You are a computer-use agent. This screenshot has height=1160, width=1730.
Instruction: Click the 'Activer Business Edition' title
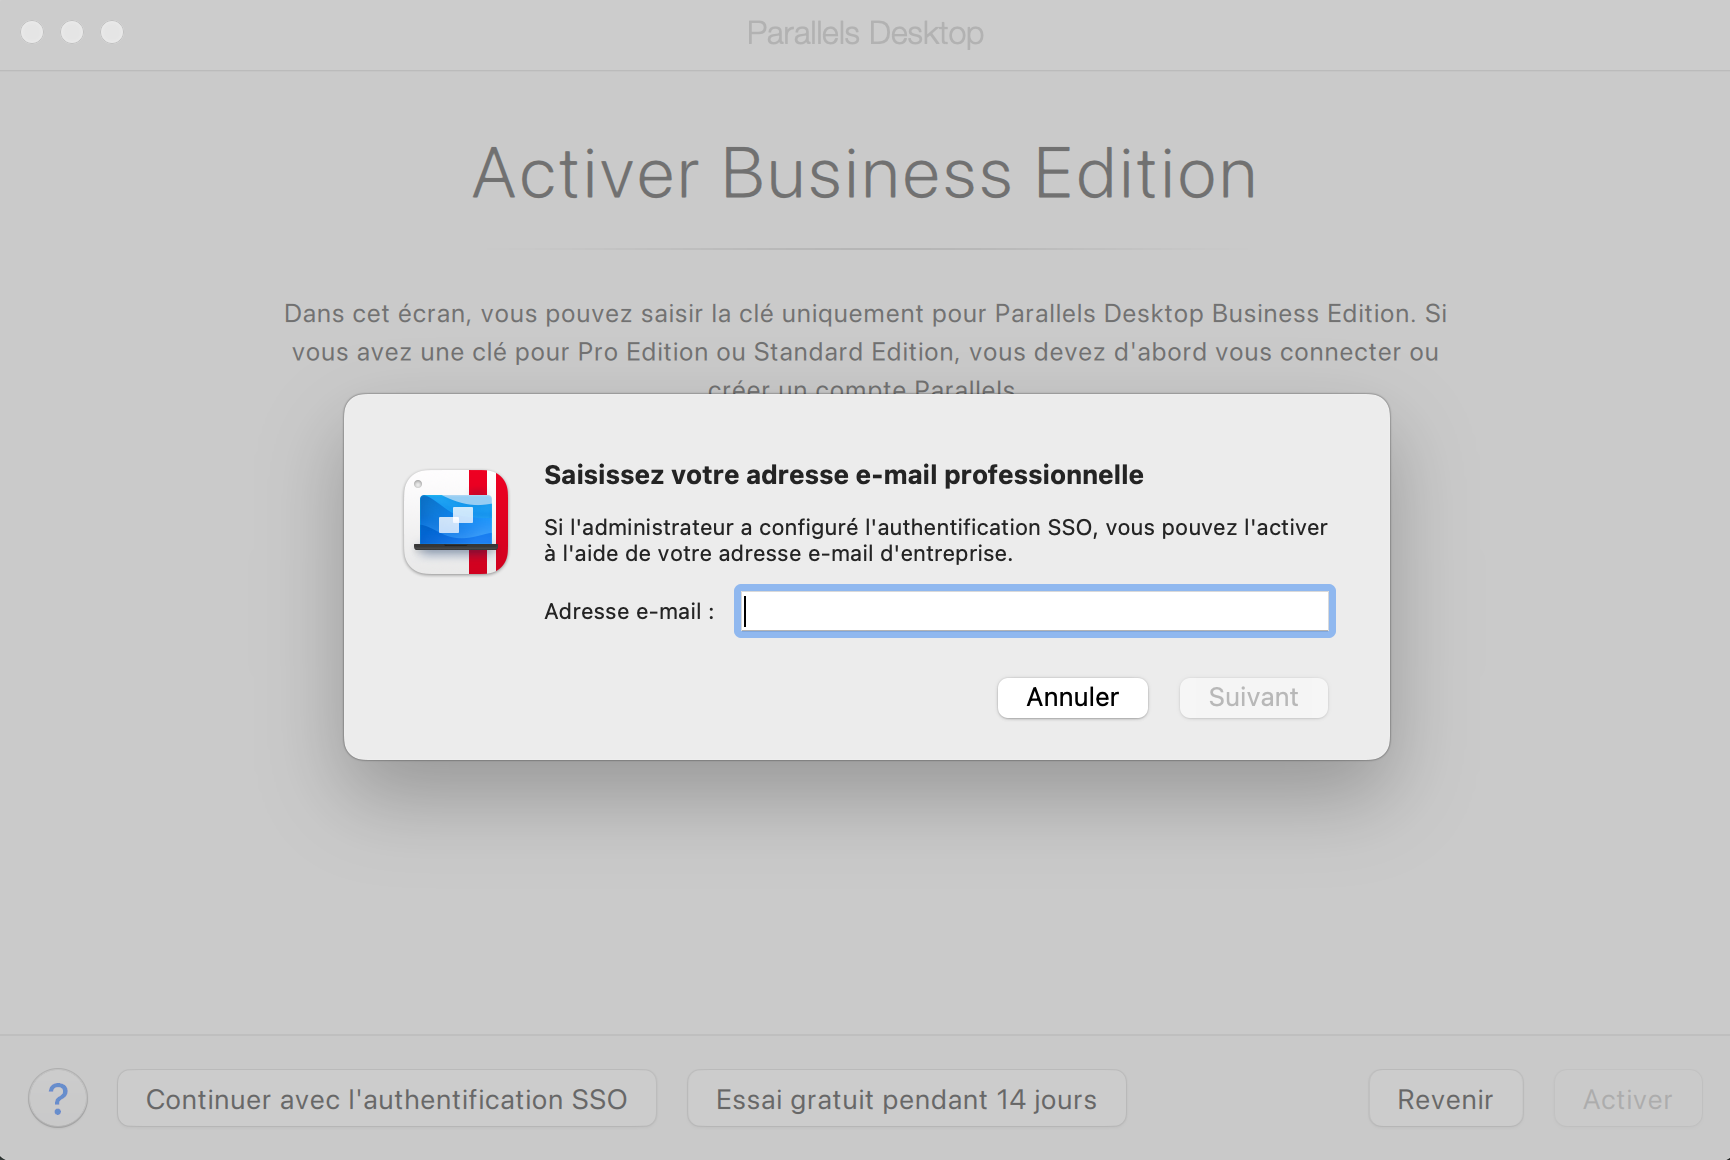(865, 174)
